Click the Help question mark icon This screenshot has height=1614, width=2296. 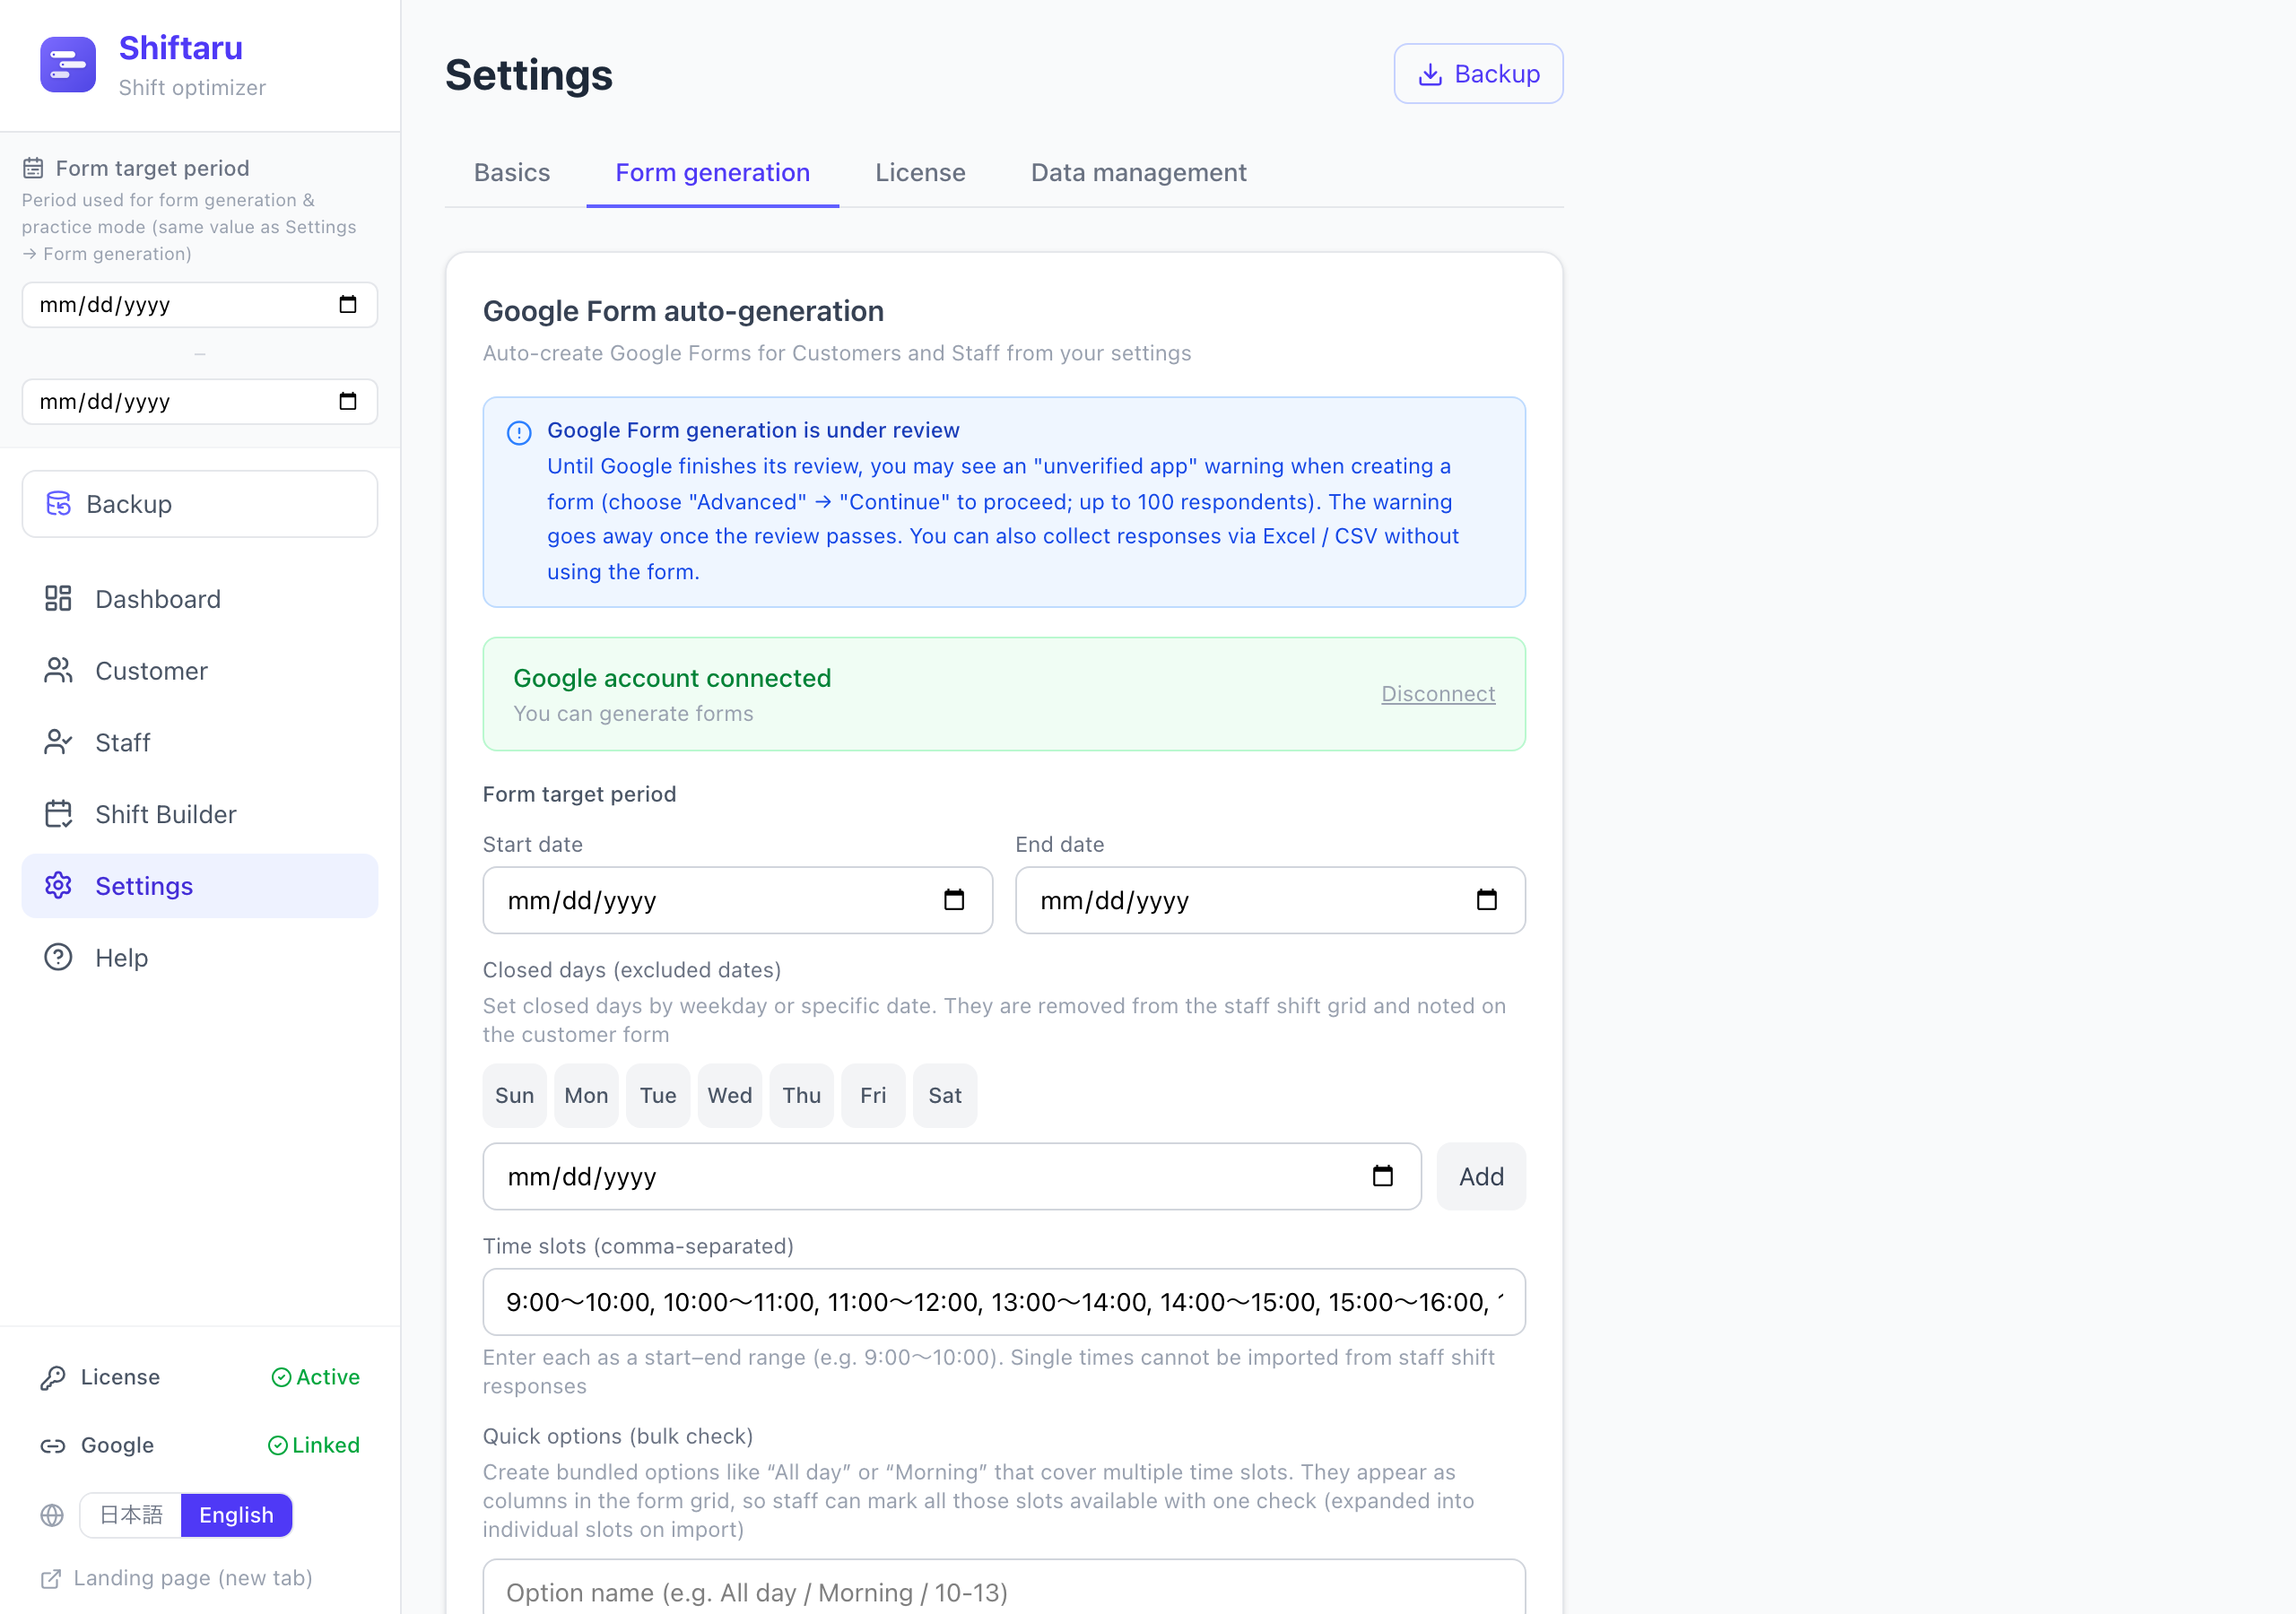[58, 958]
